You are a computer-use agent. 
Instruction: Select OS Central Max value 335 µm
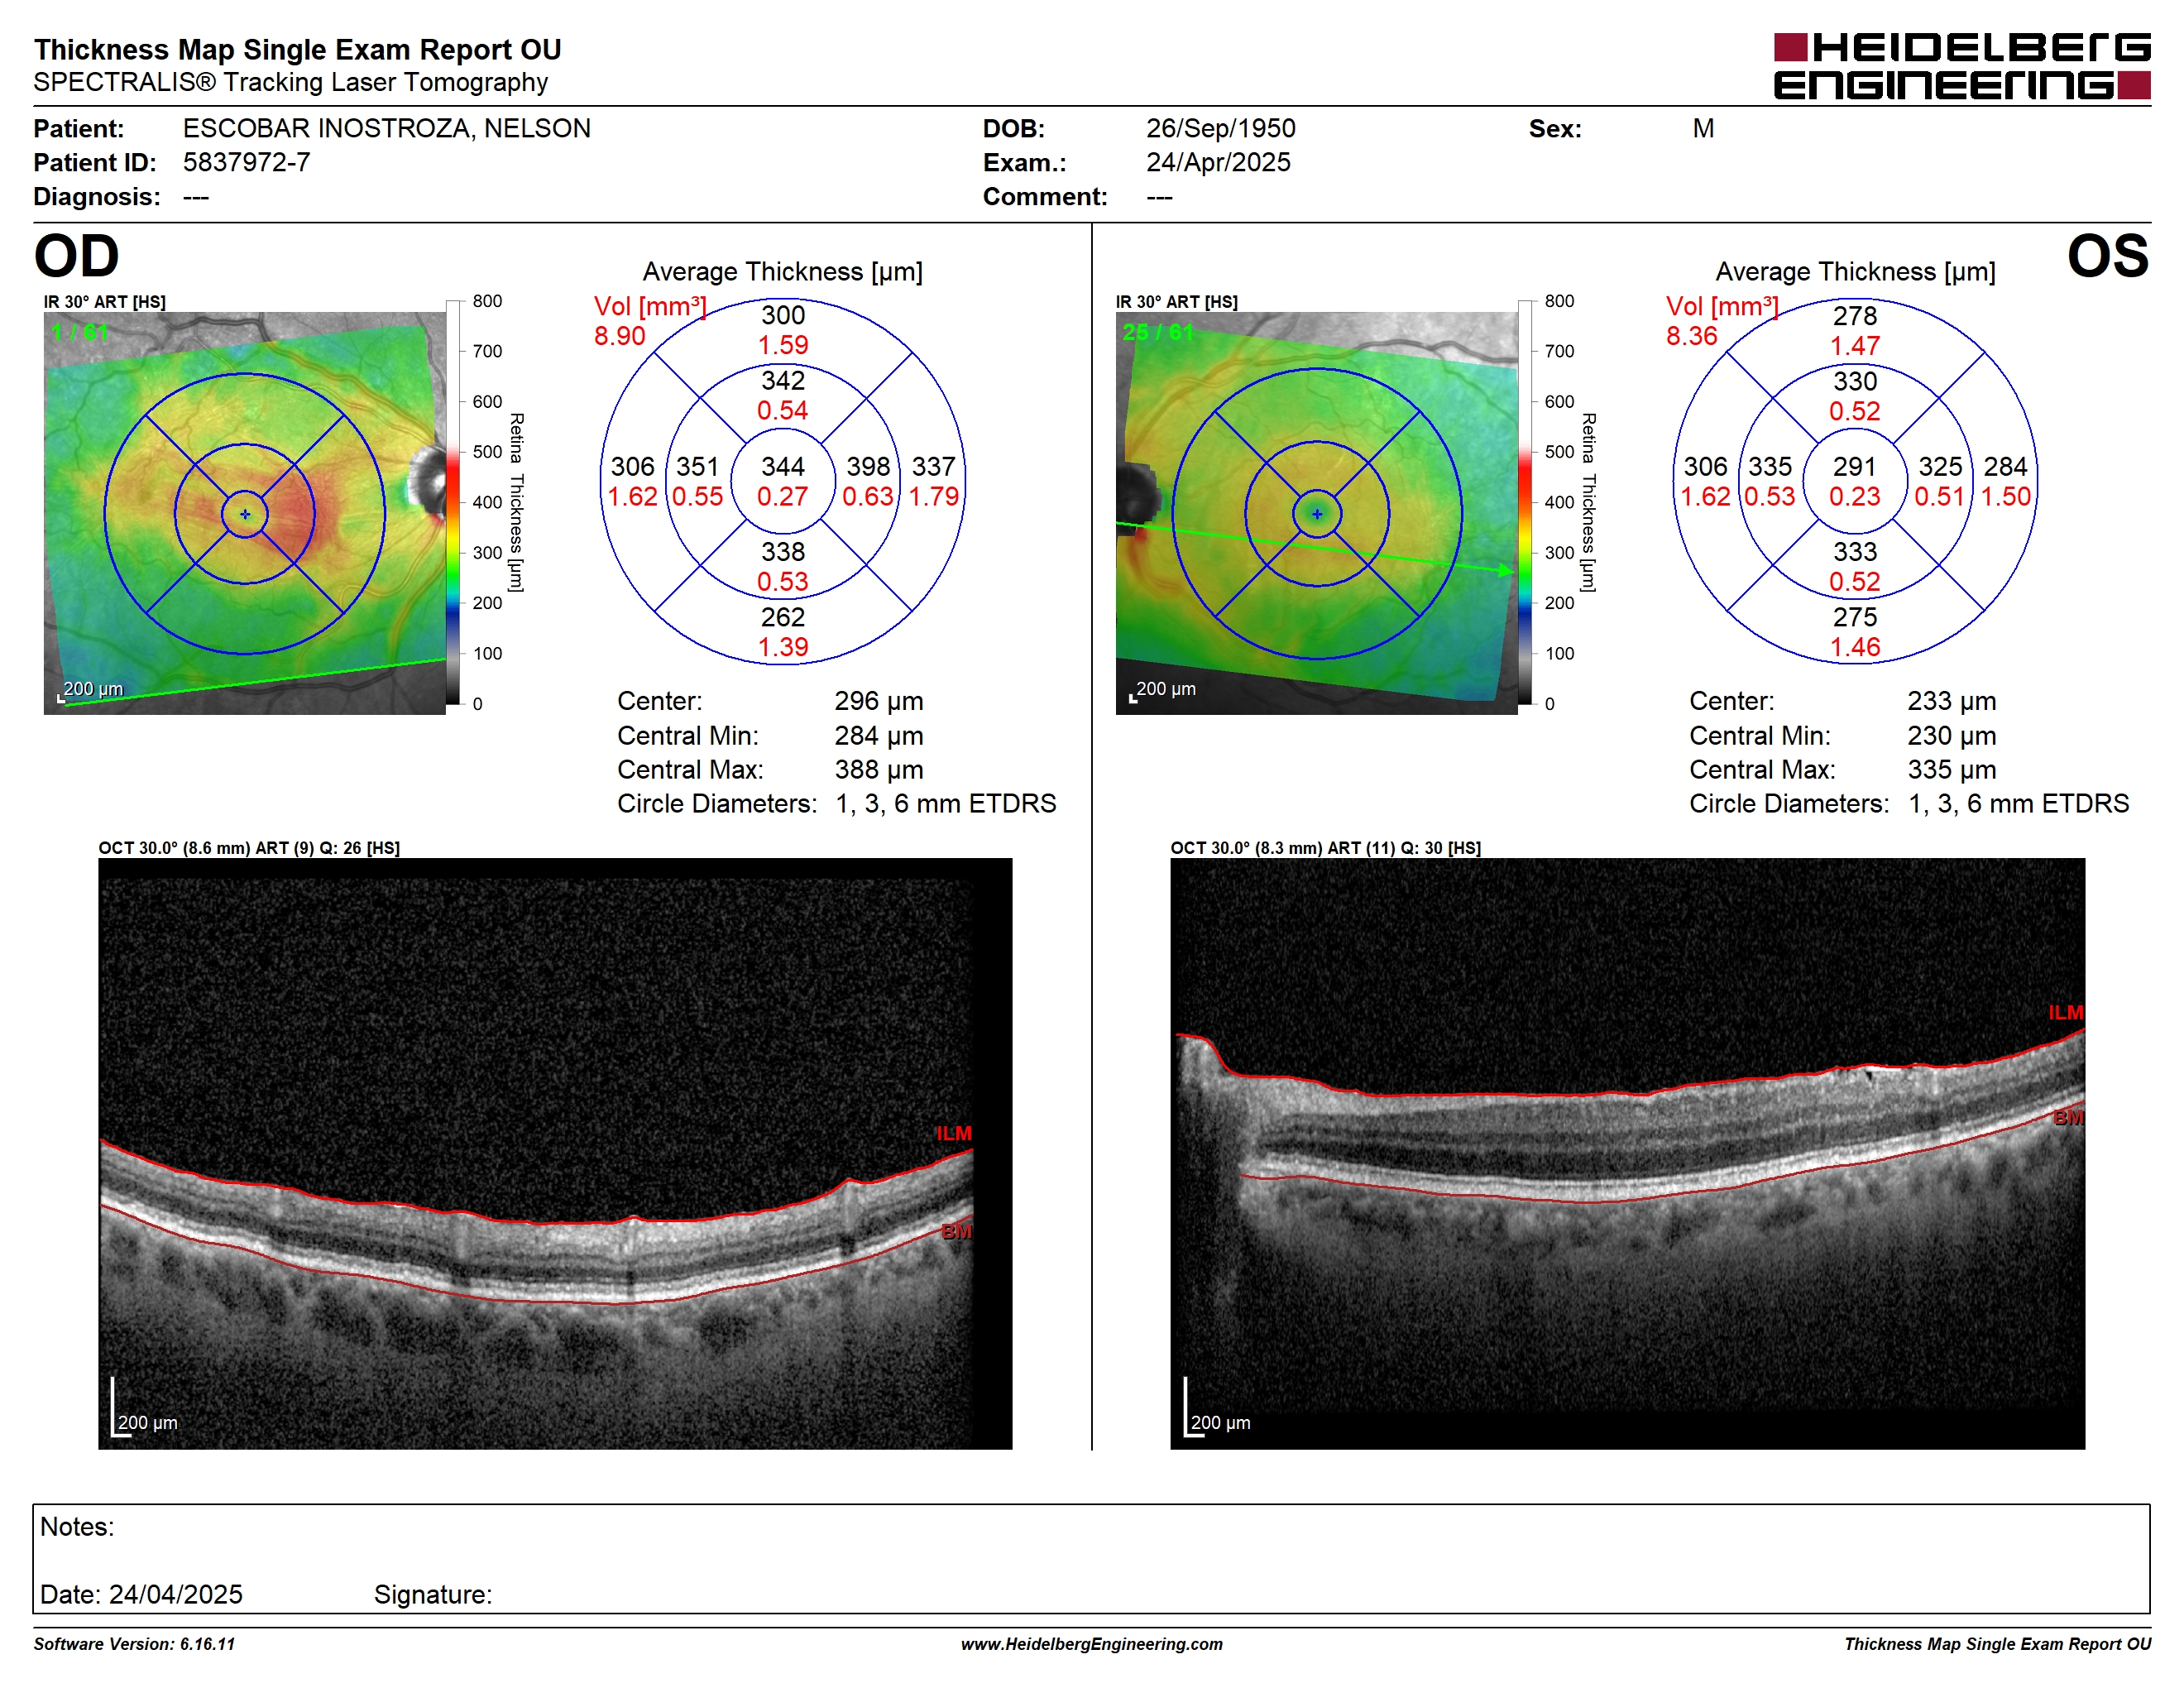click(x=1952, y=770)
